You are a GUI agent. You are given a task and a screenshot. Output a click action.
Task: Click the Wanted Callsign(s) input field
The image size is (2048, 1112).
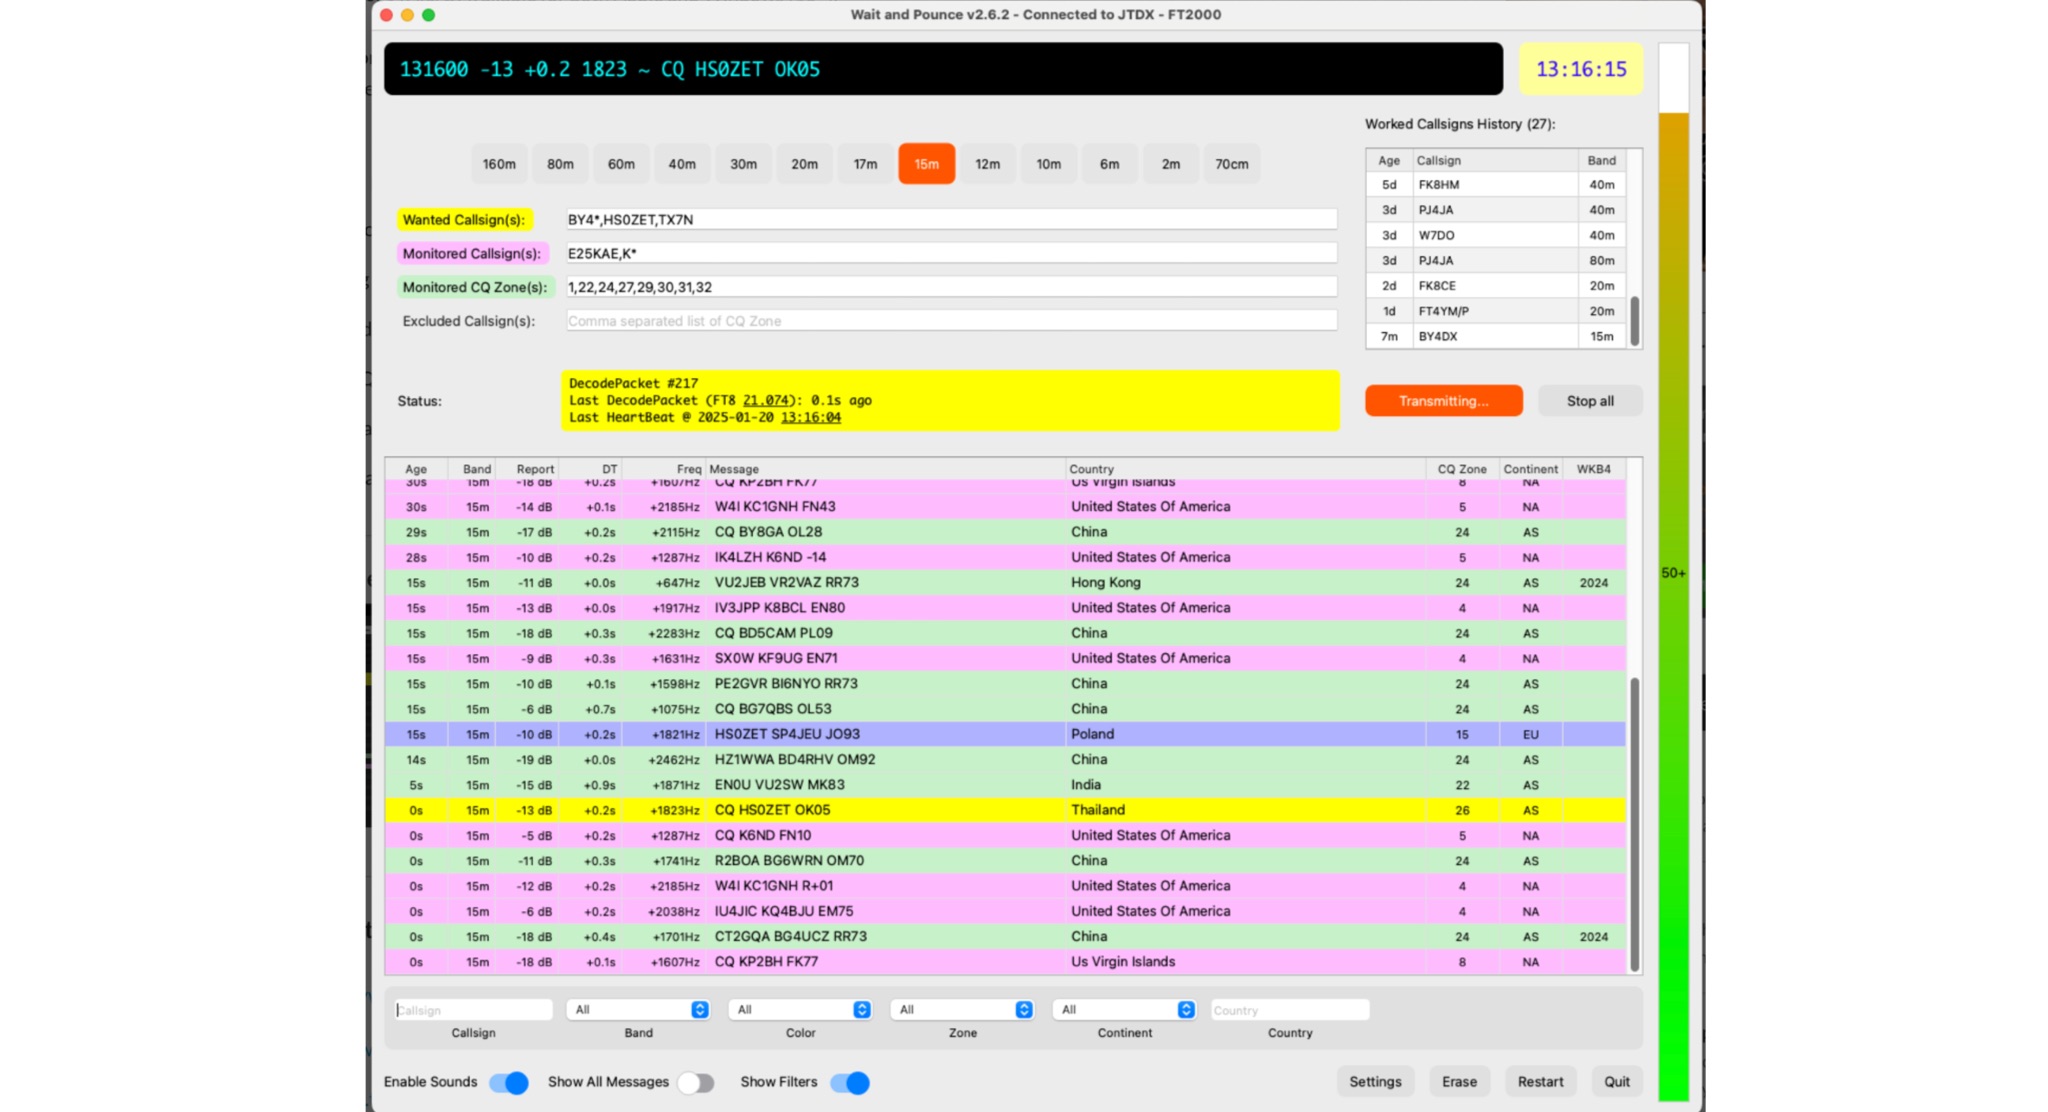point(951,220)
